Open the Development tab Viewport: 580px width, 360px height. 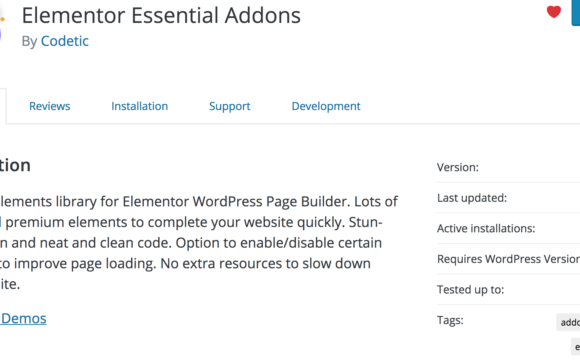(326, 107)
